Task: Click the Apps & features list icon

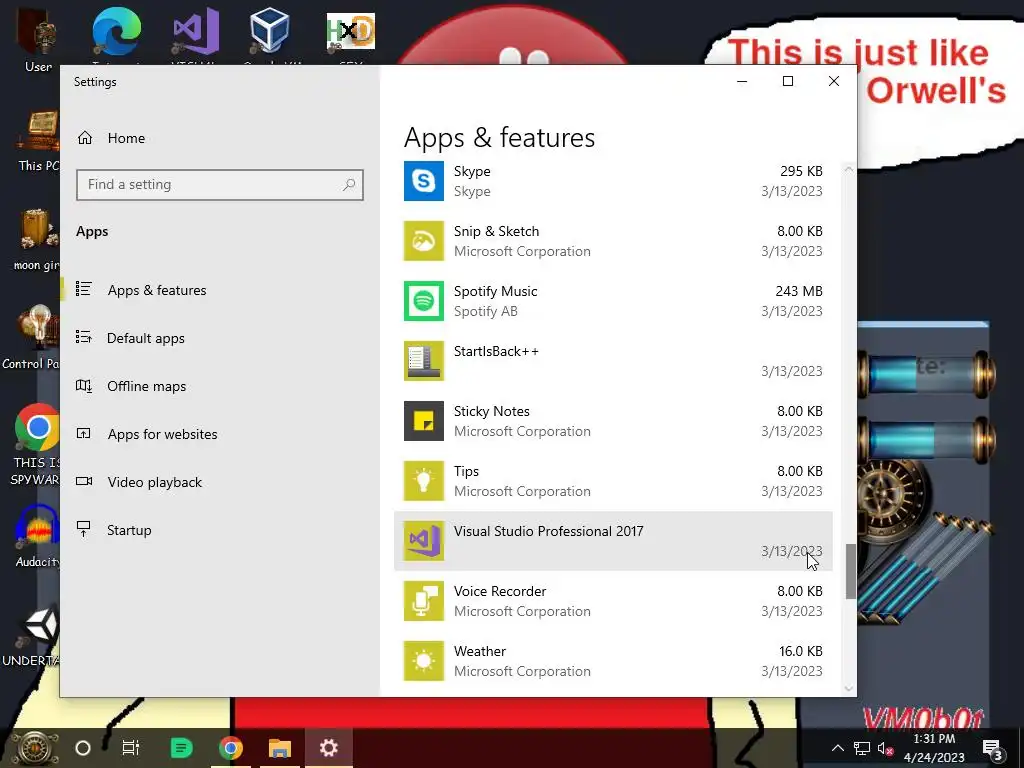Action: point(84,289)
